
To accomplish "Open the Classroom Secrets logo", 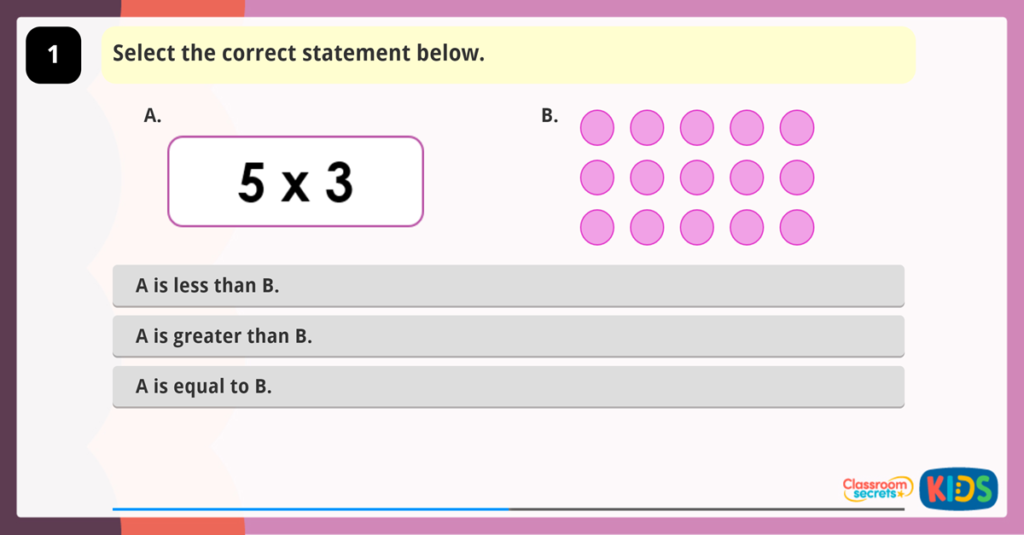I will (x=877, y=488).
